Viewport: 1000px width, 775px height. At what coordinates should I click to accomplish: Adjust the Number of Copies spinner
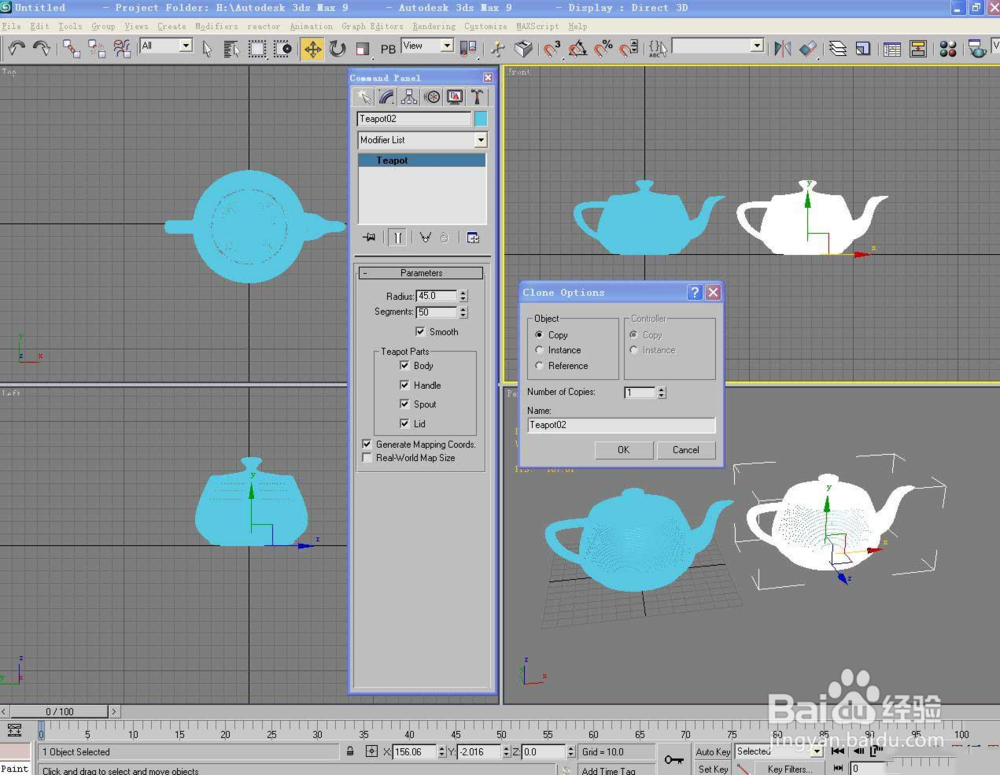[x=662, y=392]
